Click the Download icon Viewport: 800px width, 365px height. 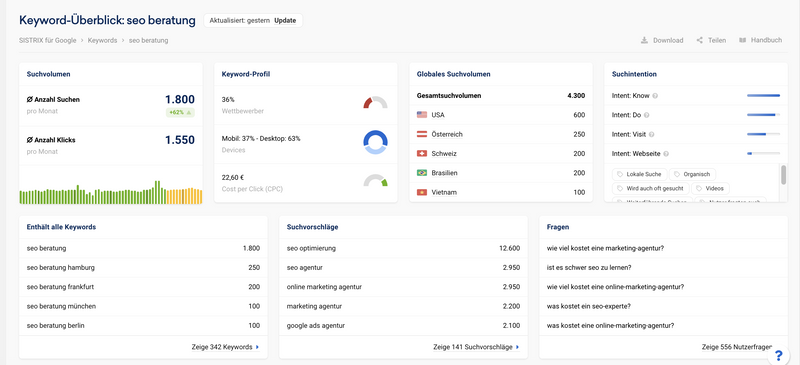pyautogui.click(x=644, y=40)
